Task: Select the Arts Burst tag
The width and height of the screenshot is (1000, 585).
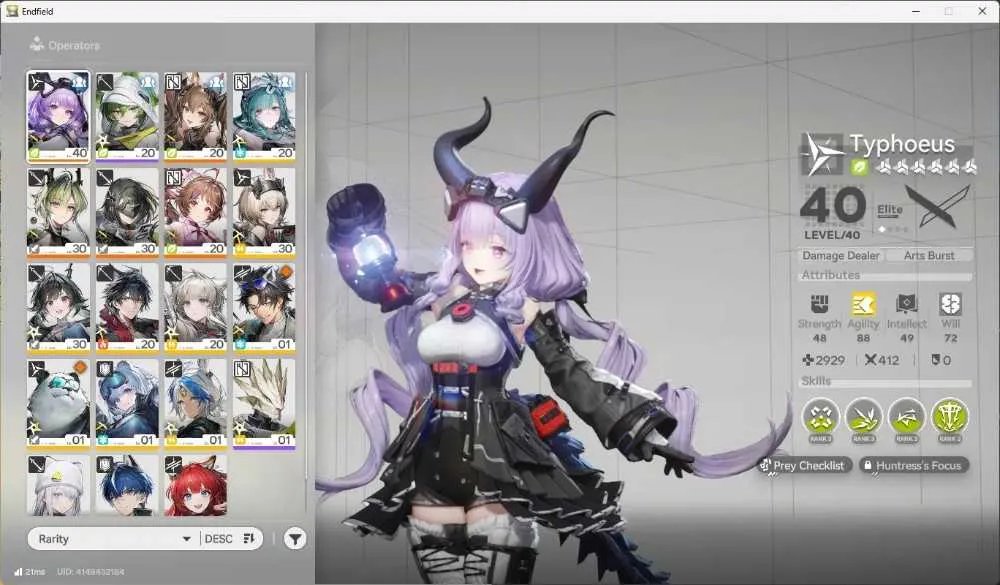Action: click(x=929, y=255)
